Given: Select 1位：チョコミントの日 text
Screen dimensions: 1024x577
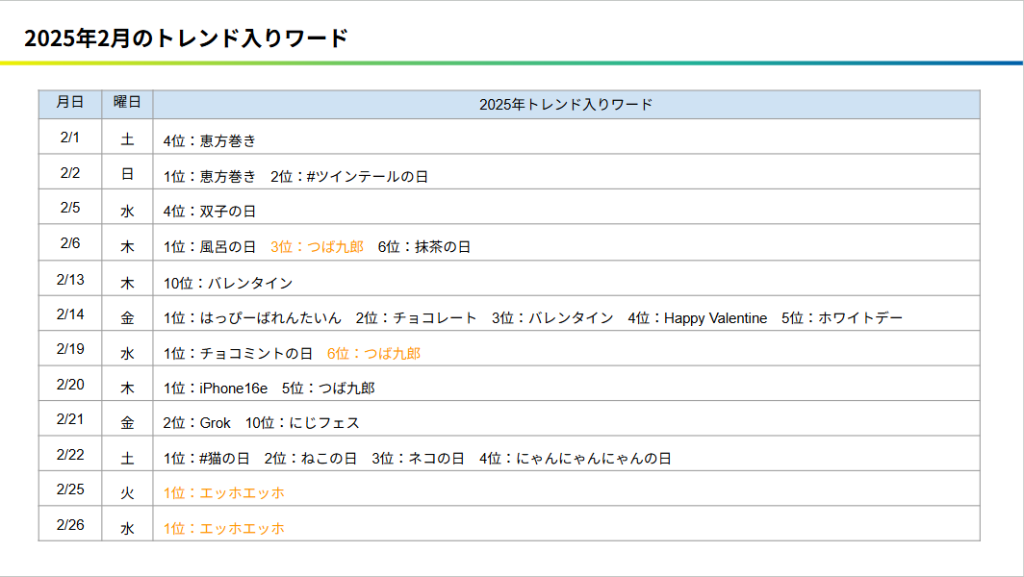Looking at the screenshot, I should (238, 353).
